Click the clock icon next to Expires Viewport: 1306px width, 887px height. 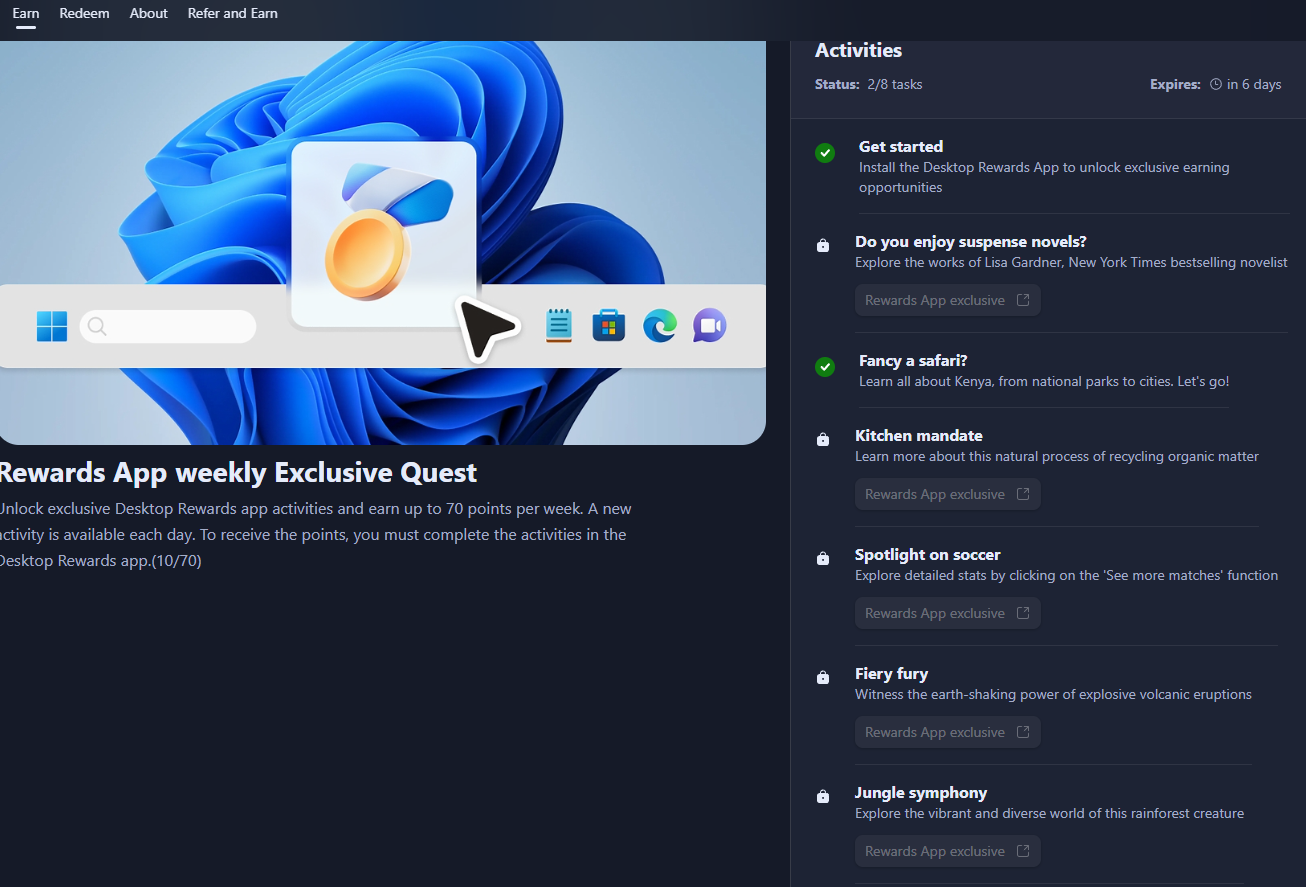click(1216, 84)
